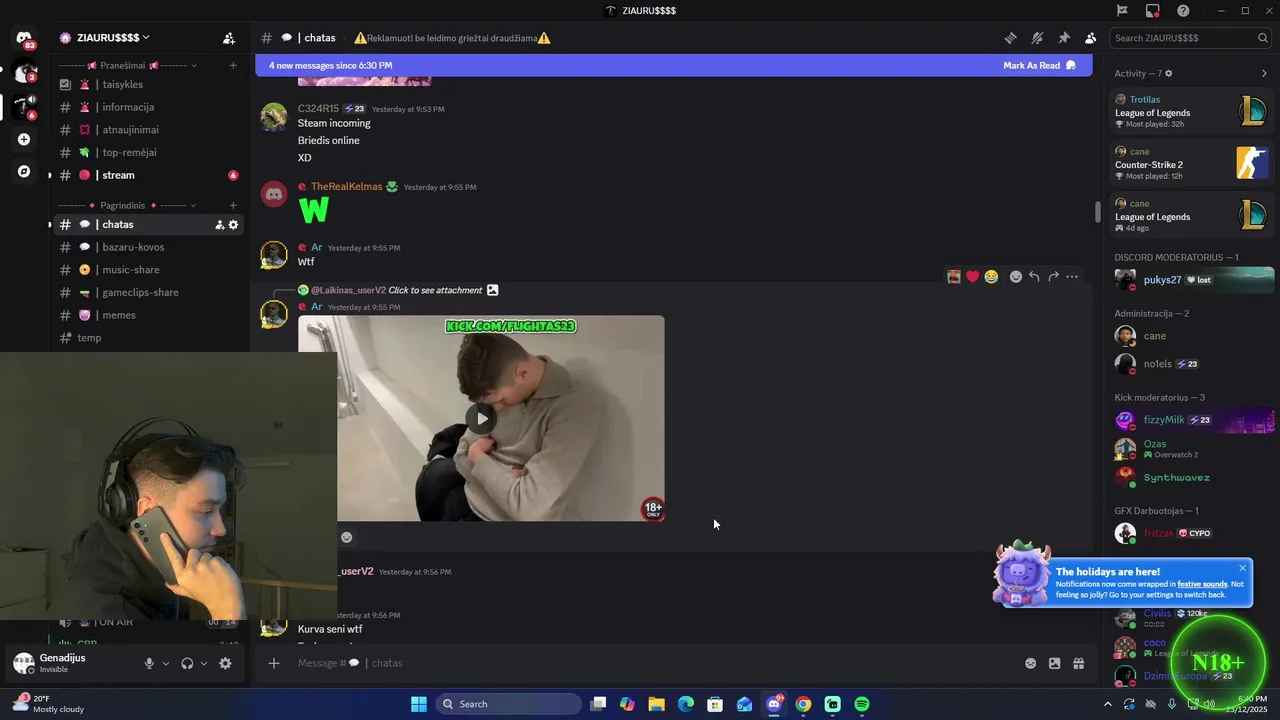The height and width of the screenshot is (720, 1280).
Task: Open the atnaujinimai channel
Action: [148, 130]
